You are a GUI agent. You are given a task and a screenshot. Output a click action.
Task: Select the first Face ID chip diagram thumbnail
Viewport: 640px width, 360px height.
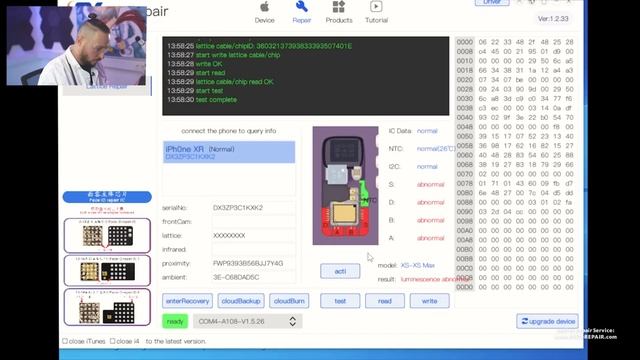[x=107, y=236]
